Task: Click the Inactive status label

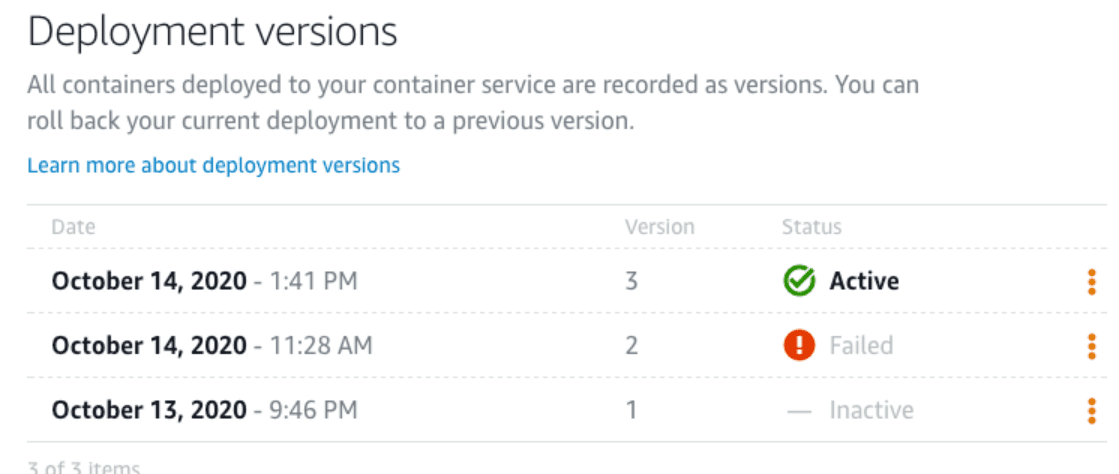Action: click(871, 410)
